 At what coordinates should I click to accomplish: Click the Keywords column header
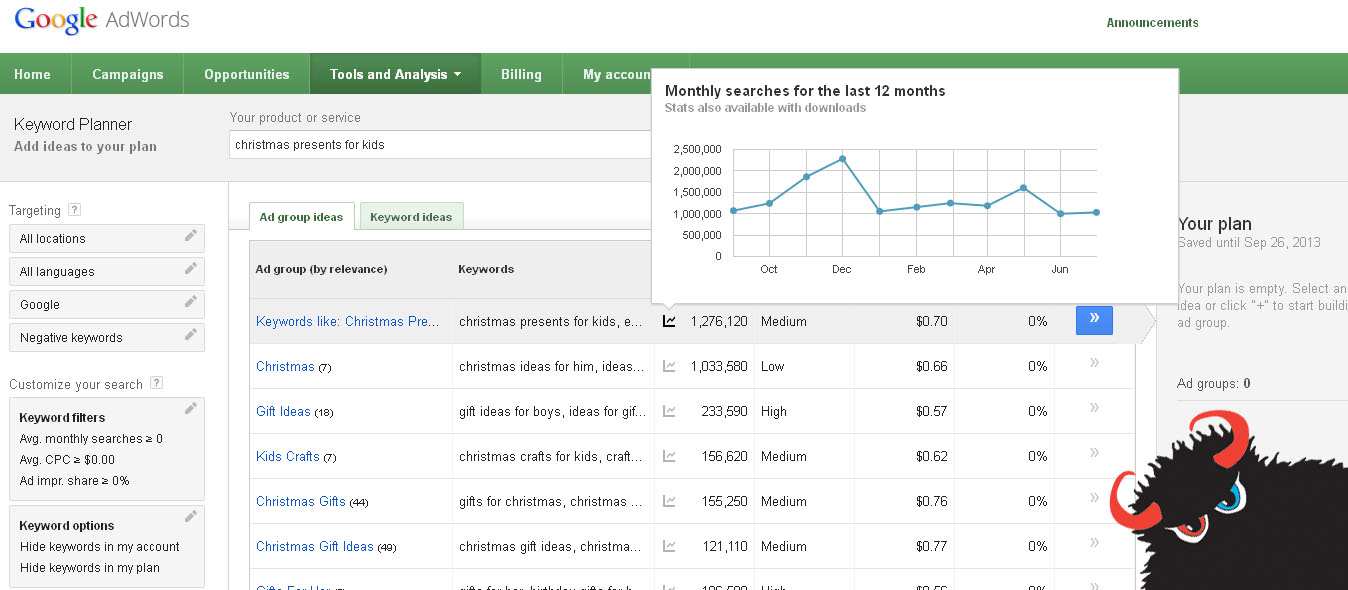click(486, 269)
